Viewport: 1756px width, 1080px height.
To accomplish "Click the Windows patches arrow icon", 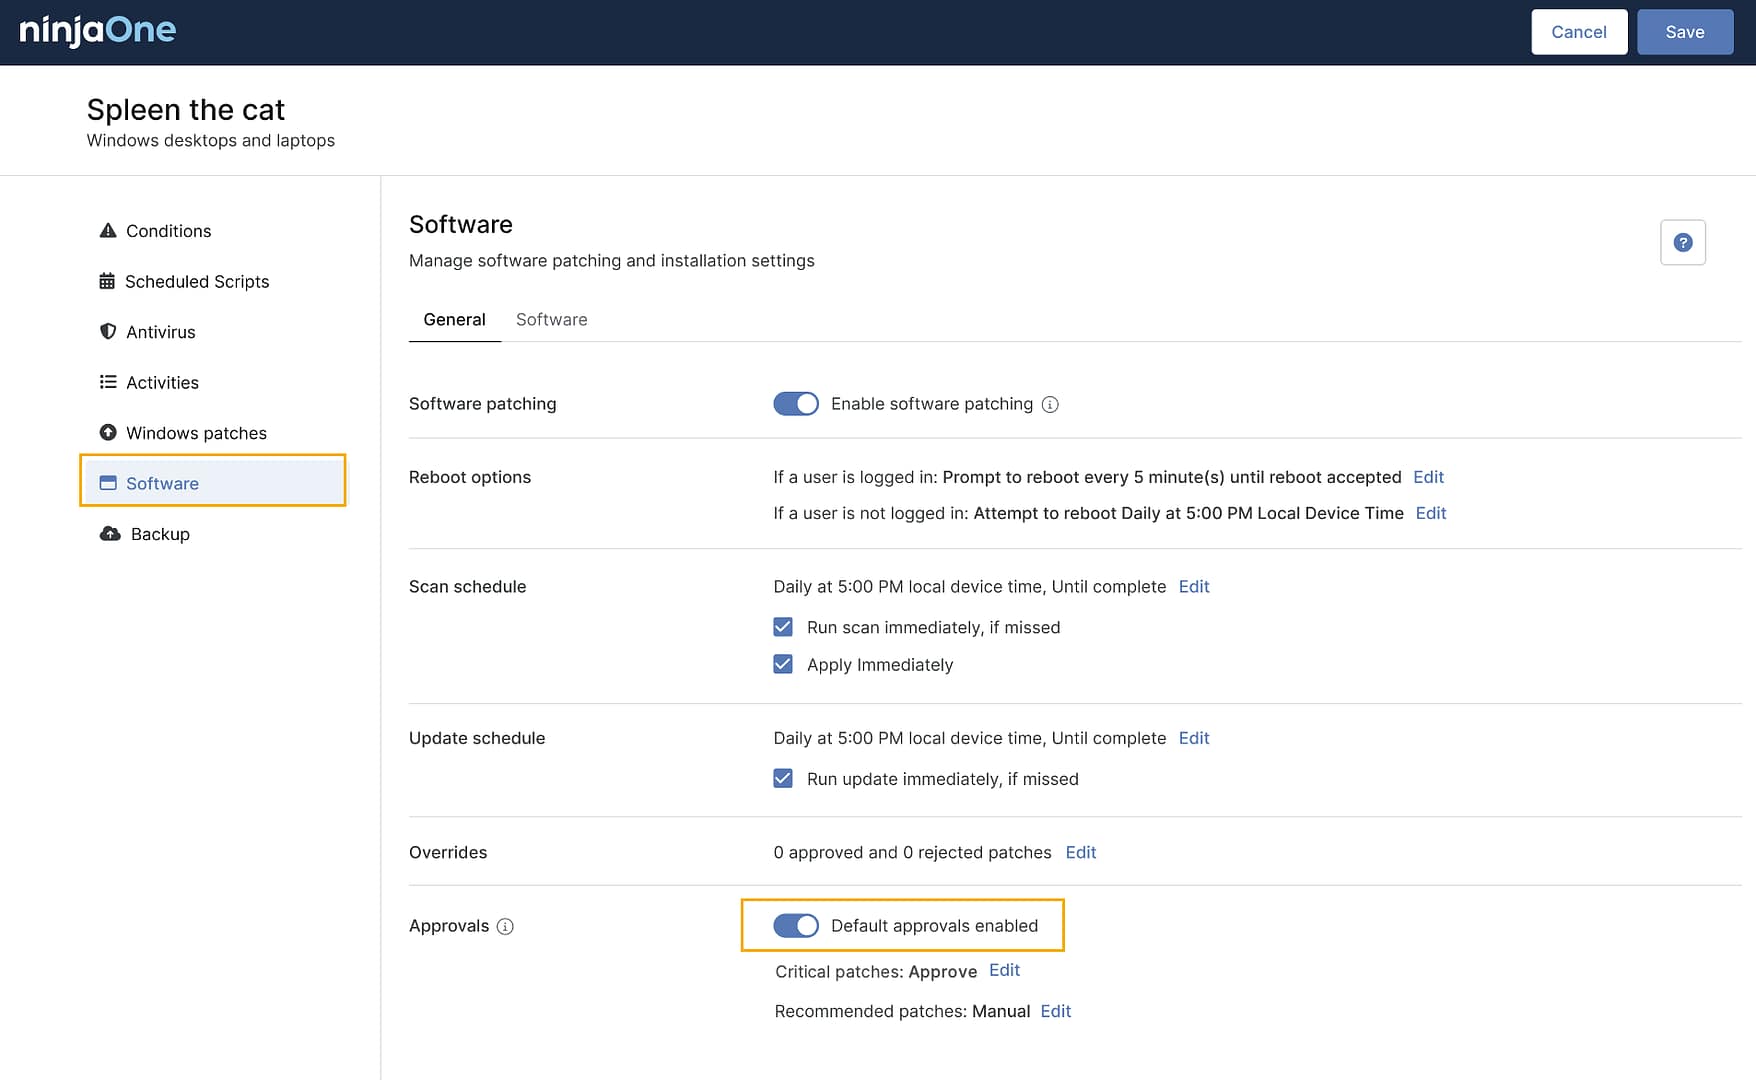I will pyautogui.click(x=108, y=433).
